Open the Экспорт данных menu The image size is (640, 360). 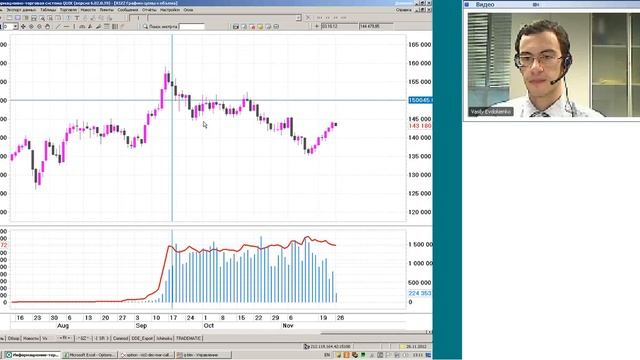[x=21, y=10]
